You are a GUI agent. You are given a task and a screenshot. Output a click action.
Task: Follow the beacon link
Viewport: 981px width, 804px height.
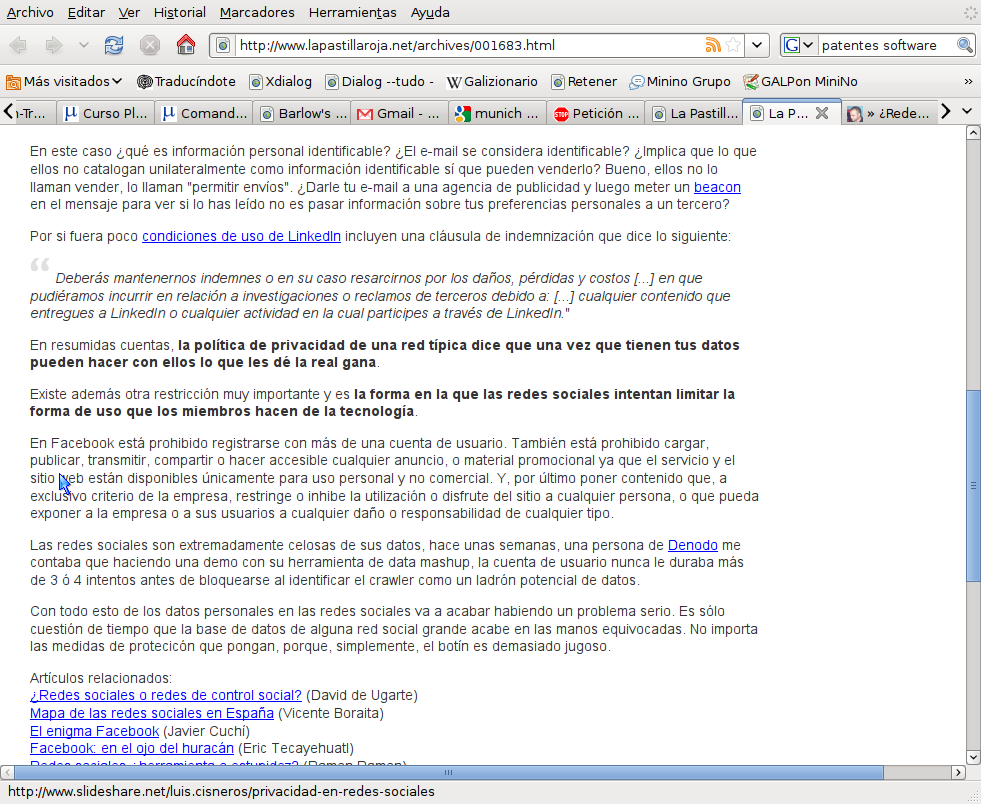pyautogui.click(x=717, y=187)
